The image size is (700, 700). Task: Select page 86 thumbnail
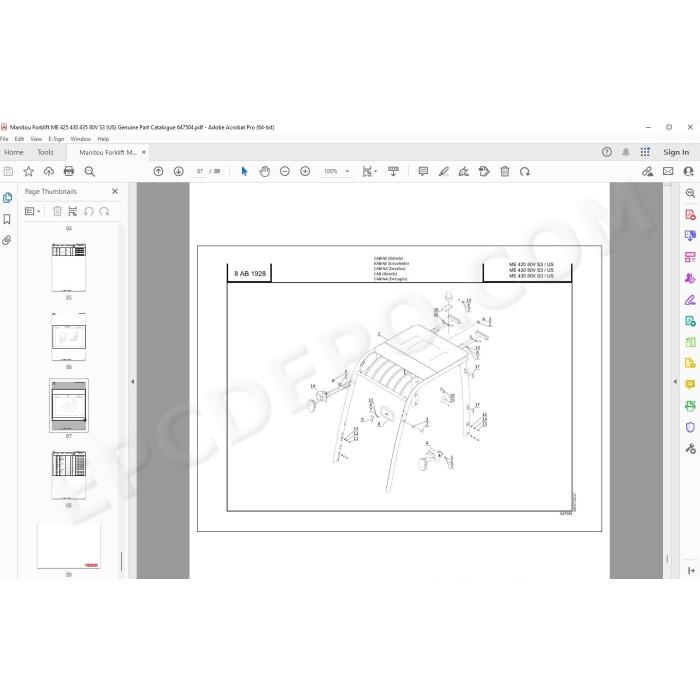point(69,337)
